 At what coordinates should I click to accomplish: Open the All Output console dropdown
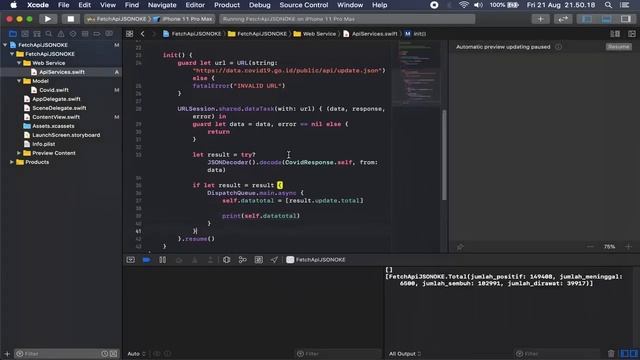click(x=404, y=354)
